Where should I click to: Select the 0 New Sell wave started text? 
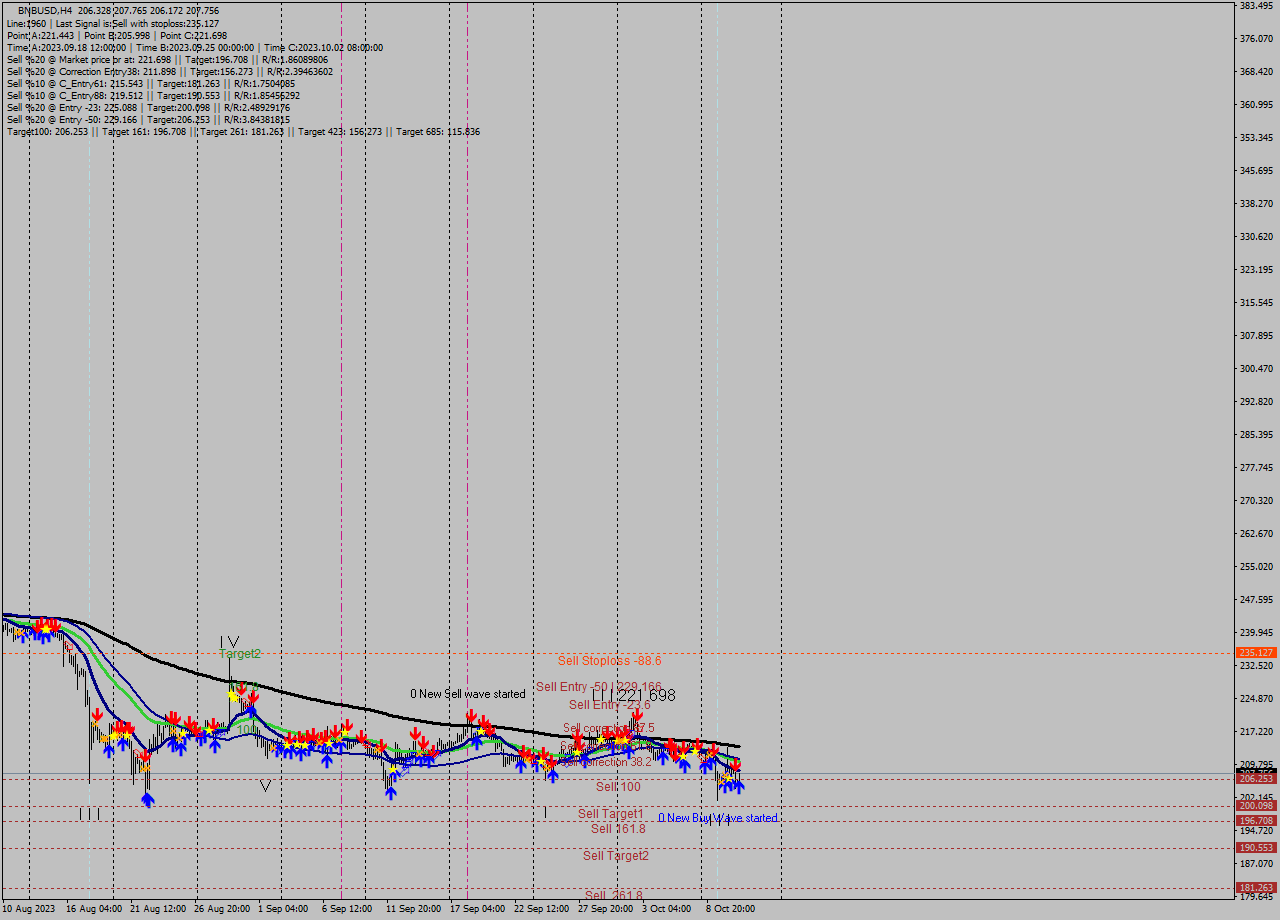pos(467,693)
